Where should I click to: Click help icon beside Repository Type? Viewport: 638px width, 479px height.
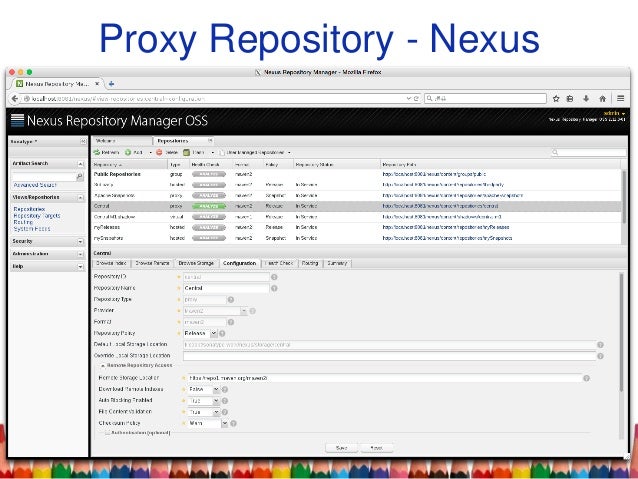click(231, 300)
